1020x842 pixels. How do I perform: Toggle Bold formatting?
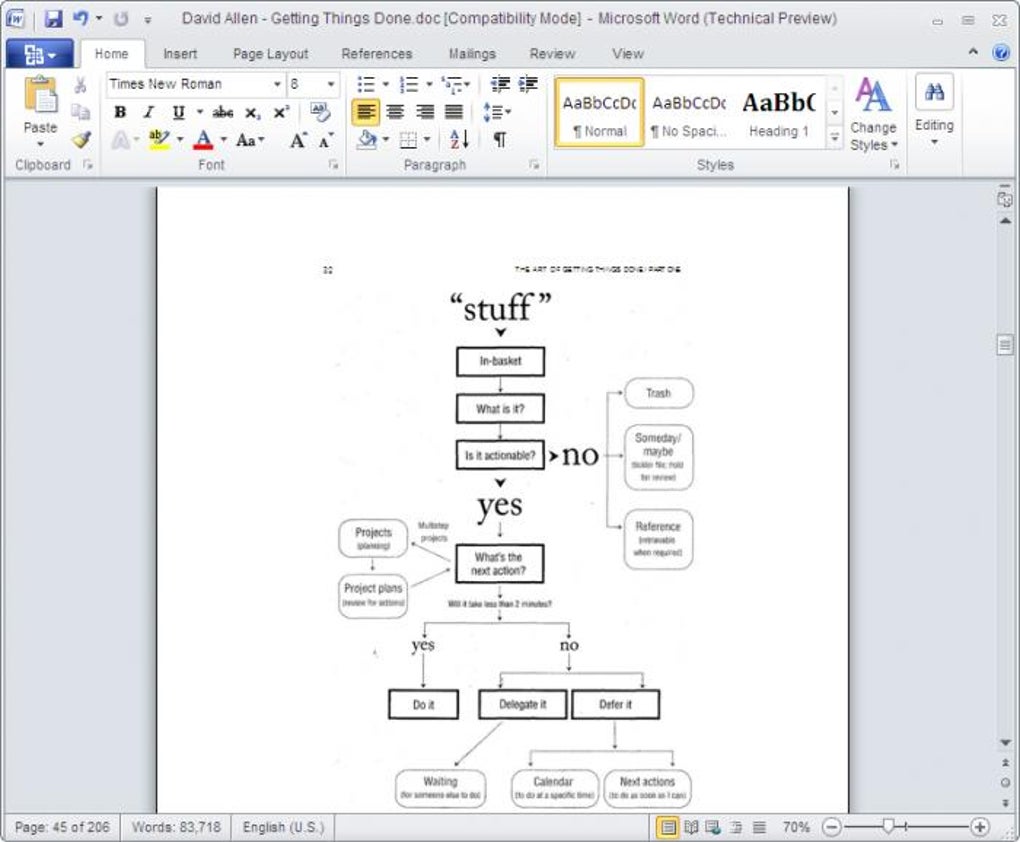120,112
